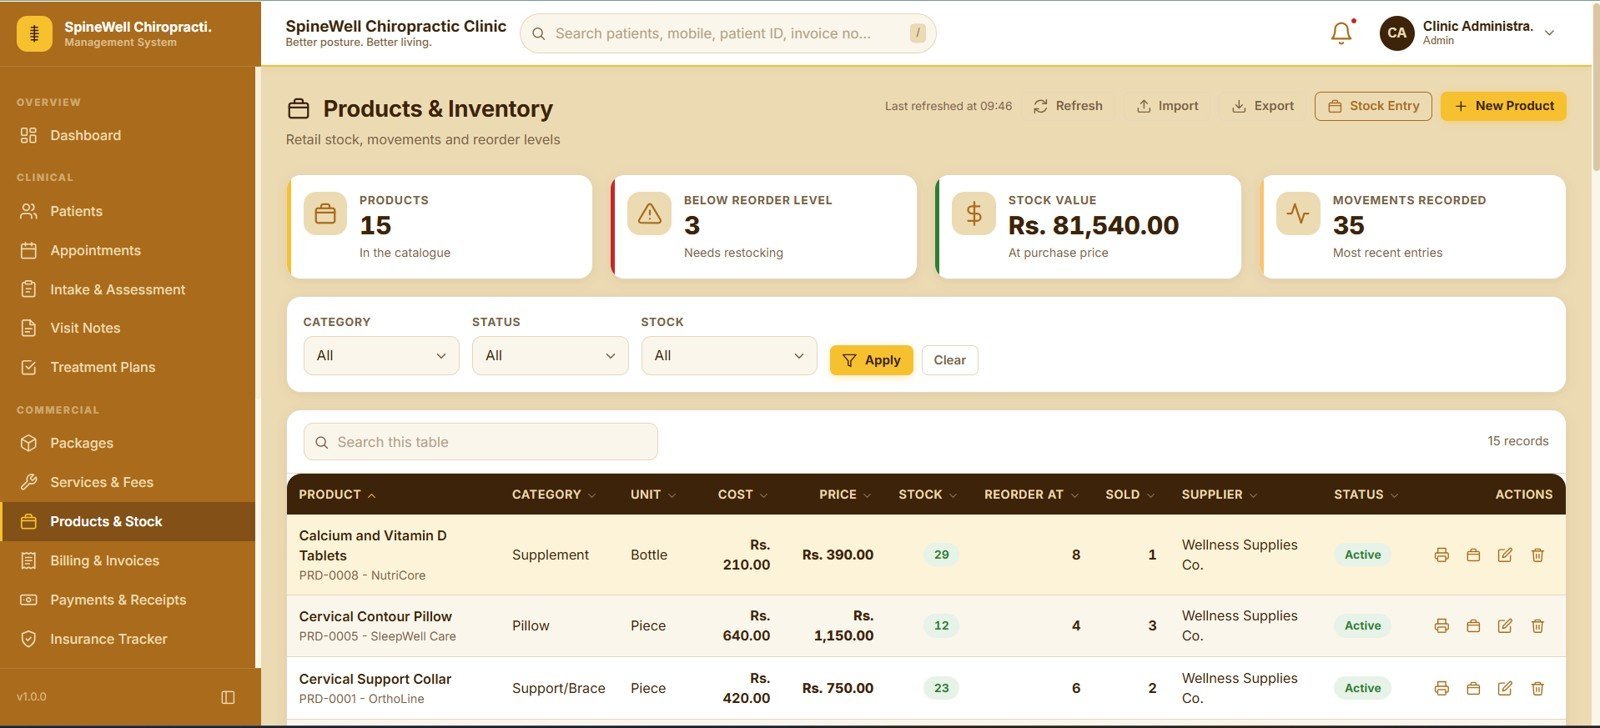
Task: Click print icon for Calcium and Vitamin D Tablets
Action: 1441,555
